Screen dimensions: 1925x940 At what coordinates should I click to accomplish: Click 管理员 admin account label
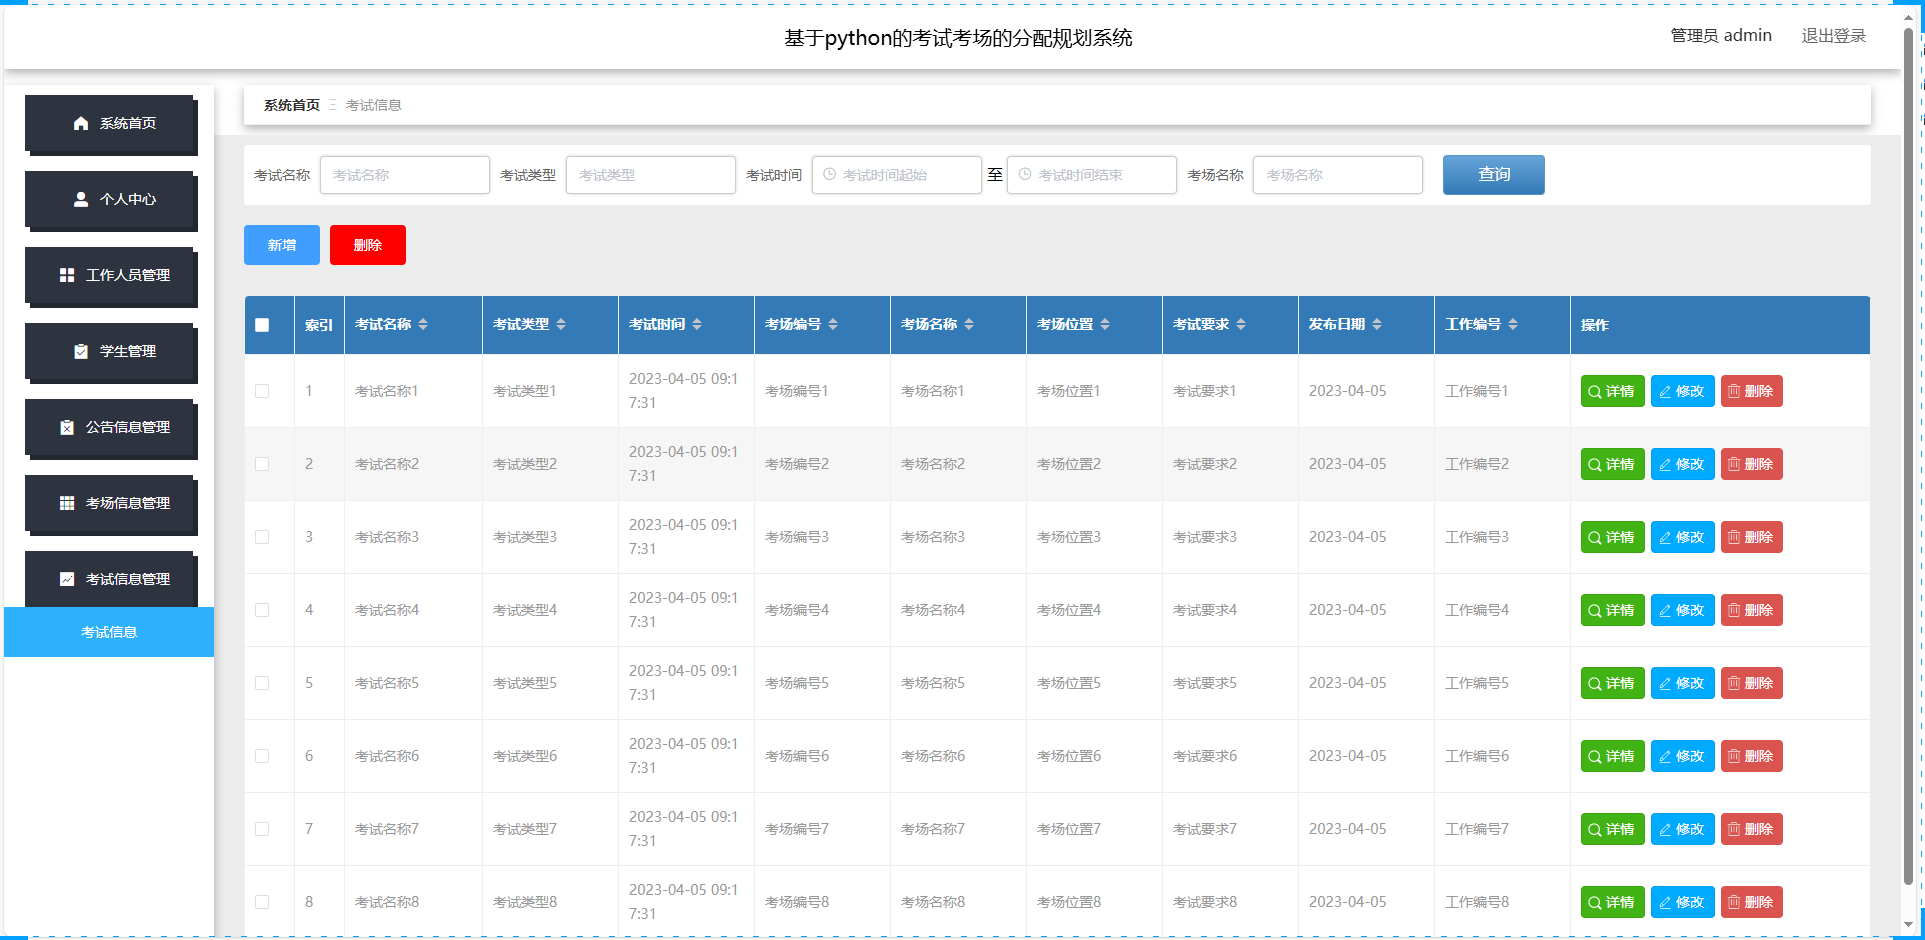(1721, 36)
